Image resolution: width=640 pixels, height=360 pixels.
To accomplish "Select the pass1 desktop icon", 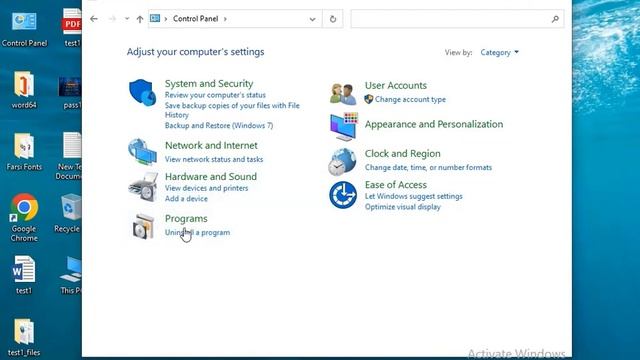I will point(70,92).
